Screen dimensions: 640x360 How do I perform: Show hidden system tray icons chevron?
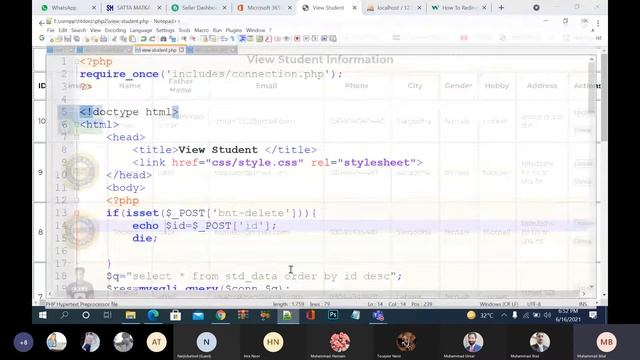pos(504,315)
